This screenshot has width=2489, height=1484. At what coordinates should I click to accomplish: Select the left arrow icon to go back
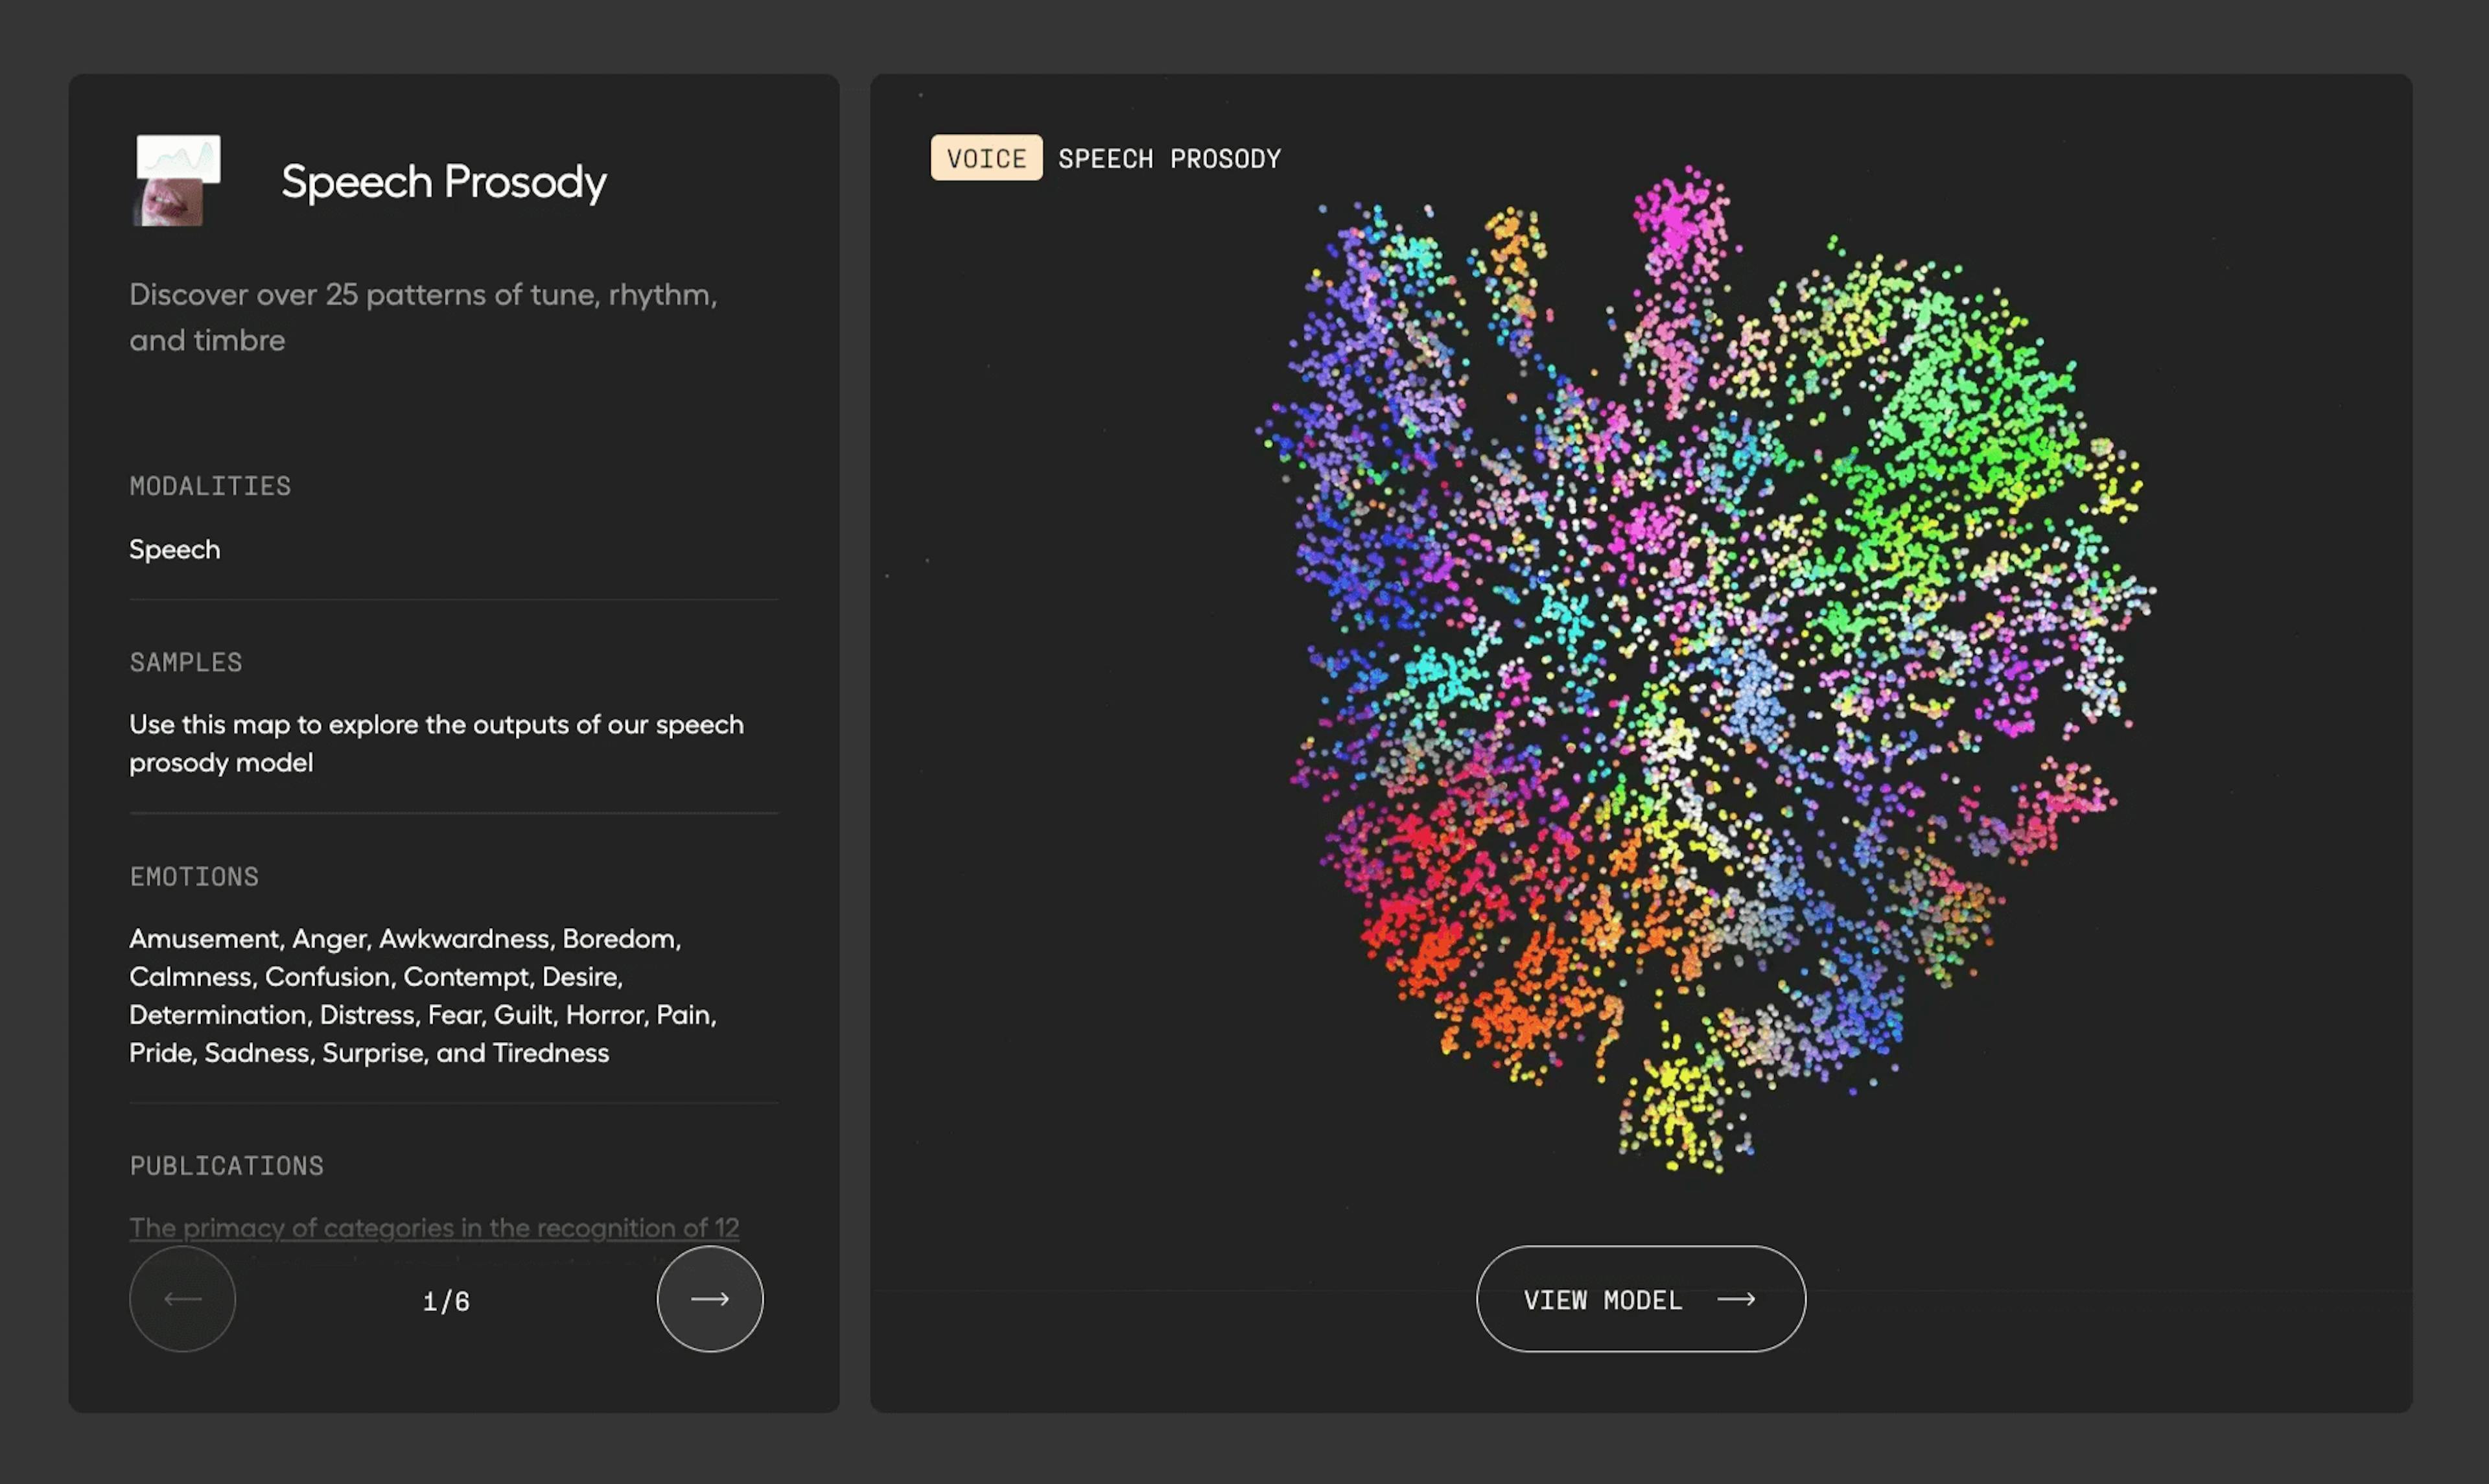[x=182, y=1298]
